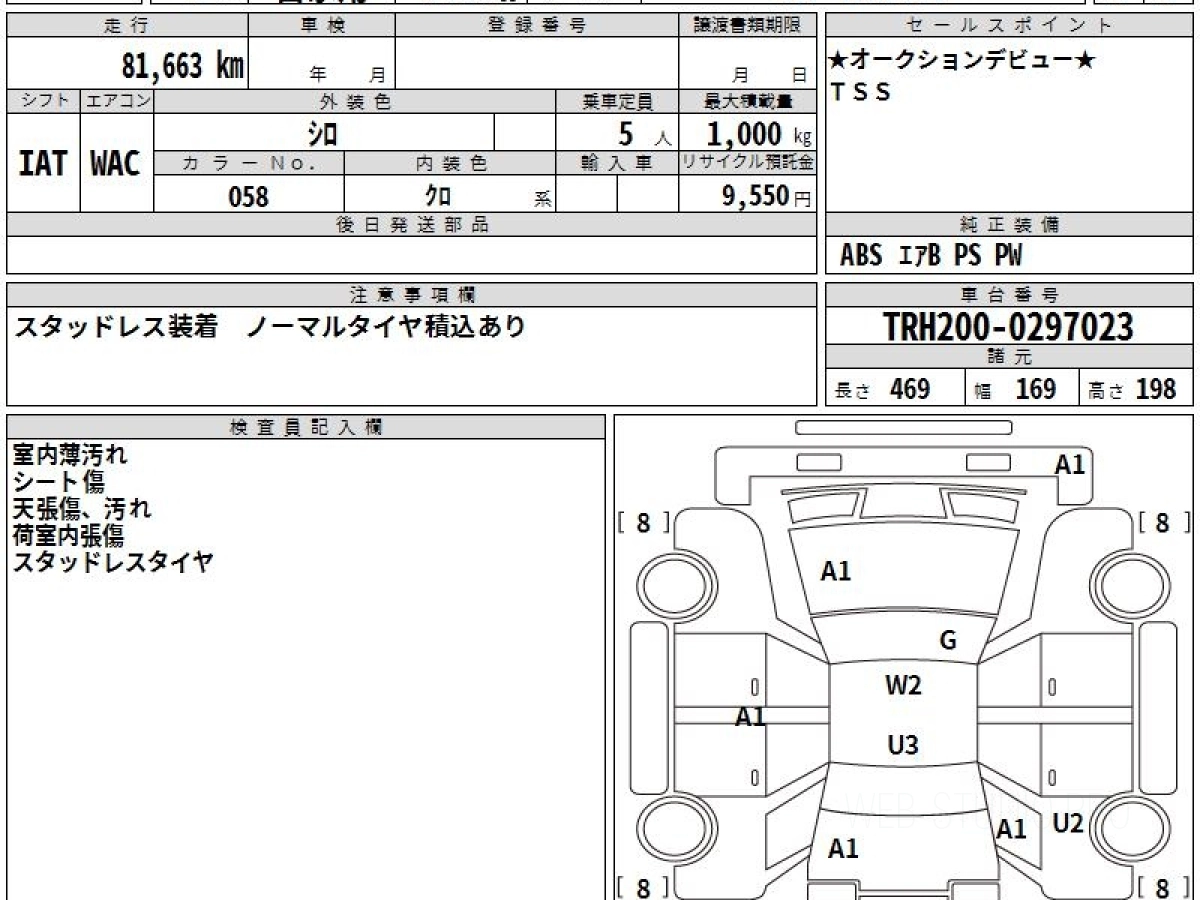This screenshot has height=900, width=1200.
Task: Click the 外装色 header
Action: click(x=355, y=101)
